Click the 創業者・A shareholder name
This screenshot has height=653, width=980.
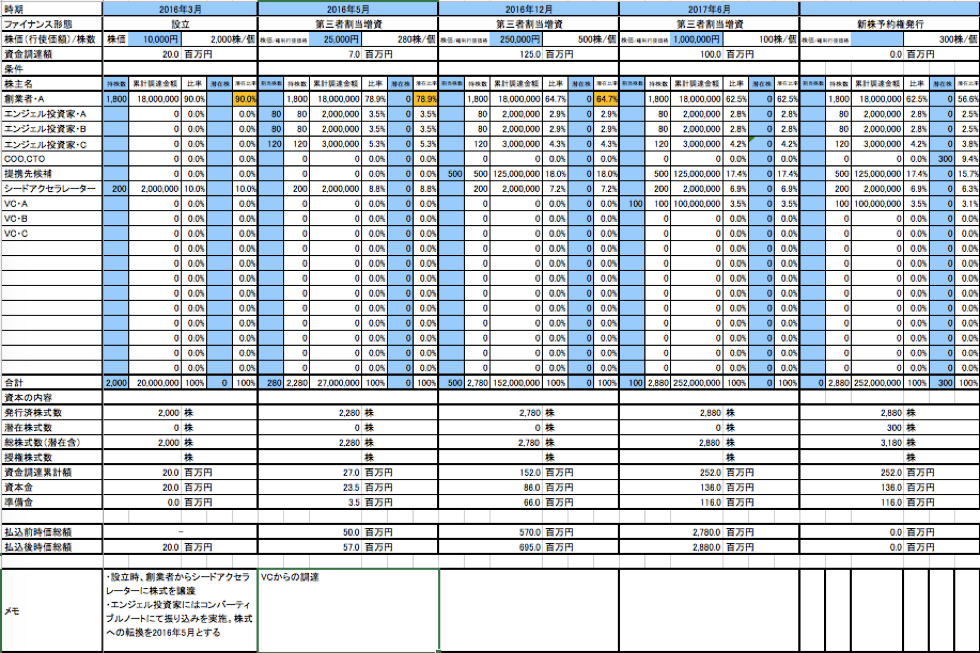click(52, 99)
